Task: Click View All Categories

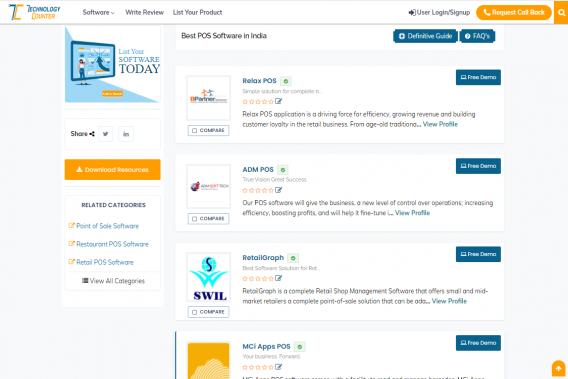Action: [x=113, y=281]
